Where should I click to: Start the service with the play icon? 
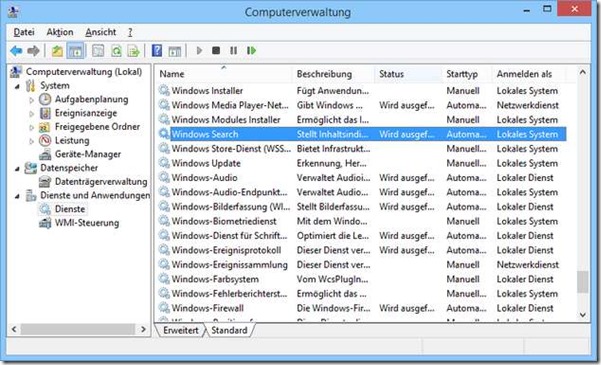click(x=199, y=51)
